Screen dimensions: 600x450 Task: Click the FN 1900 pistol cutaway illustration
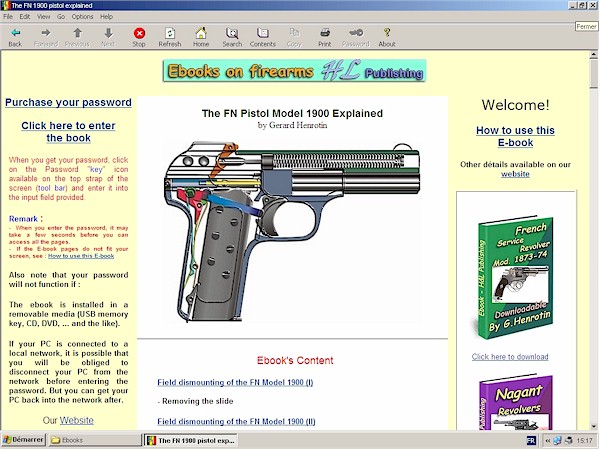293,232
